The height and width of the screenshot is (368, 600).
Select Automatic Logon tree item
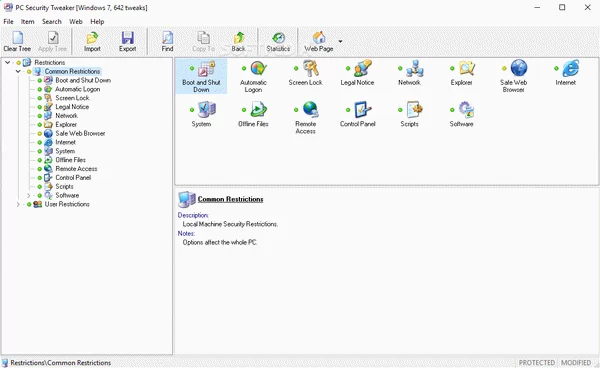click(x=78, y=89)
